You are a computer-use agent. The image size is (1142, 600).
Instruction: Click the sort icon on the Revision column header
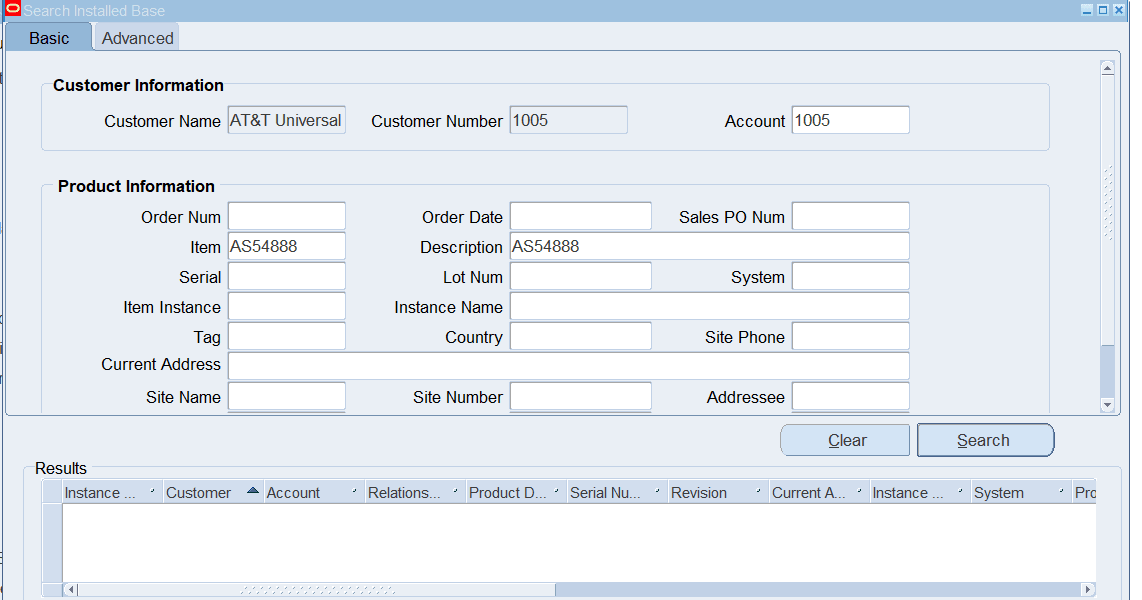coord(756,492)
